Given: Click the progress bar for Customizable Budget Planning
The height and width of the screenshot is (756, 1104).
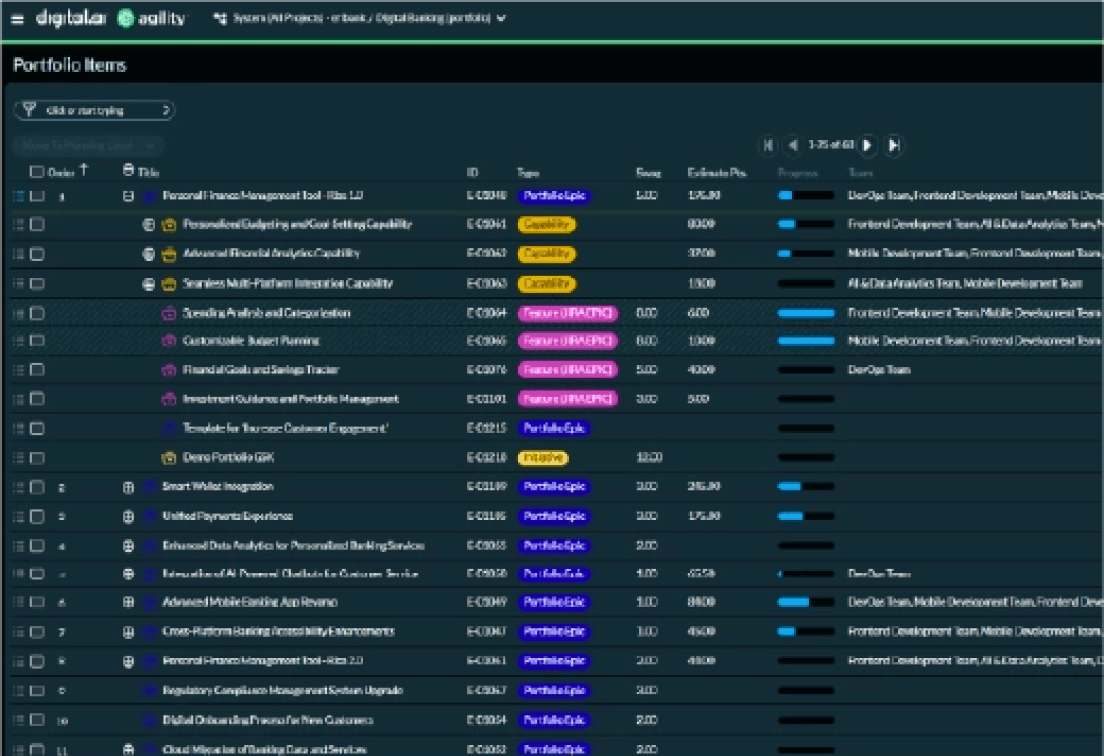Looking at the screenshot, I should coord(806,341).
